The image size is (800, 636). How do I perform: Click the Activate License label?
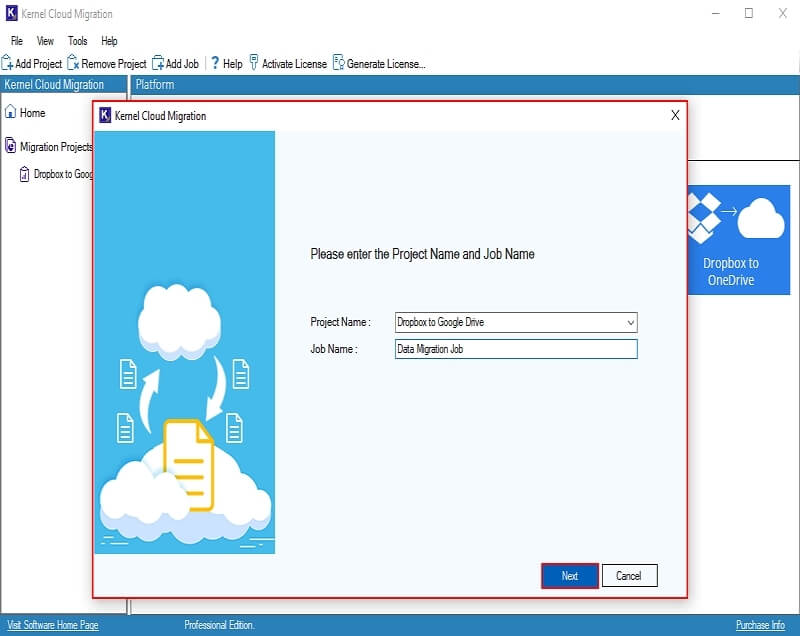pos(294,64)
